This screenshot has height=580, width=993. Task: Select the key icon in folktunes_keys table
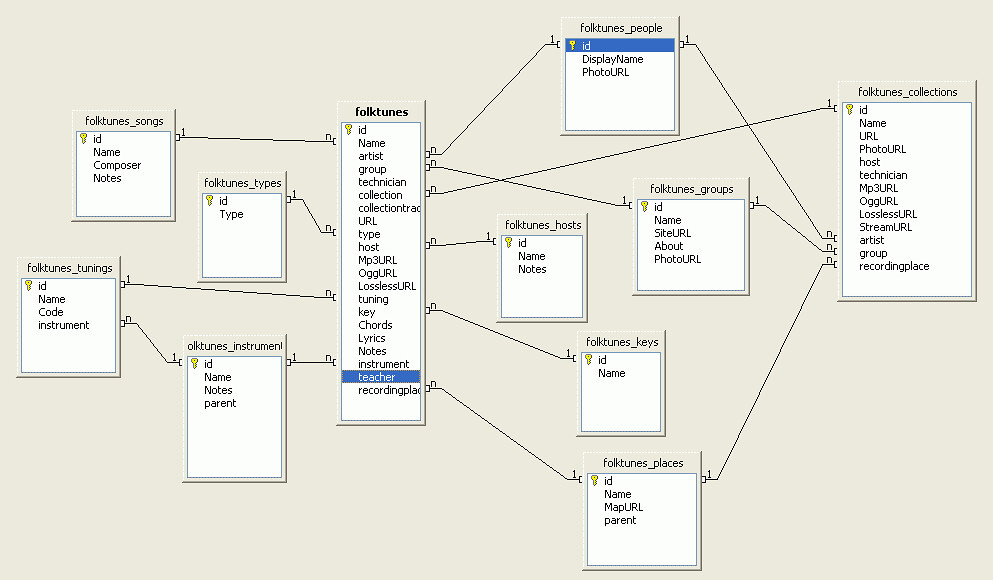tap(588, 360)
